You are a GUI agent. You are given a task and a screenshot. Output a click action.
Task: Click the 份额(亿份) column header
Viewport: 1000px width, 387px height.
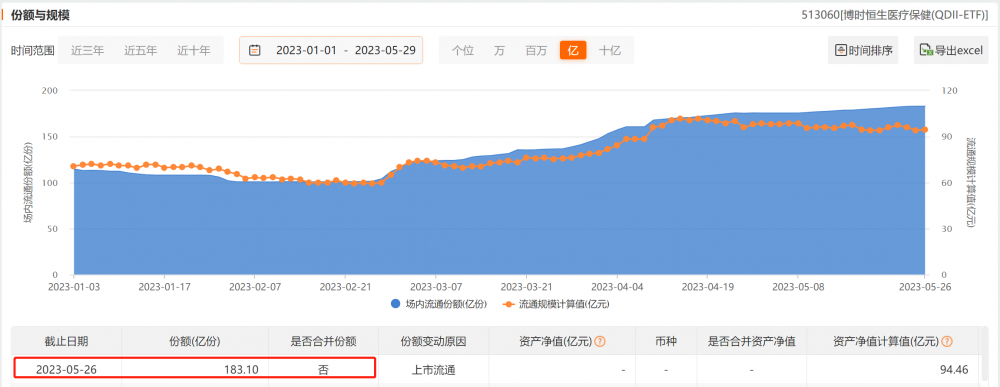[195, 342]
